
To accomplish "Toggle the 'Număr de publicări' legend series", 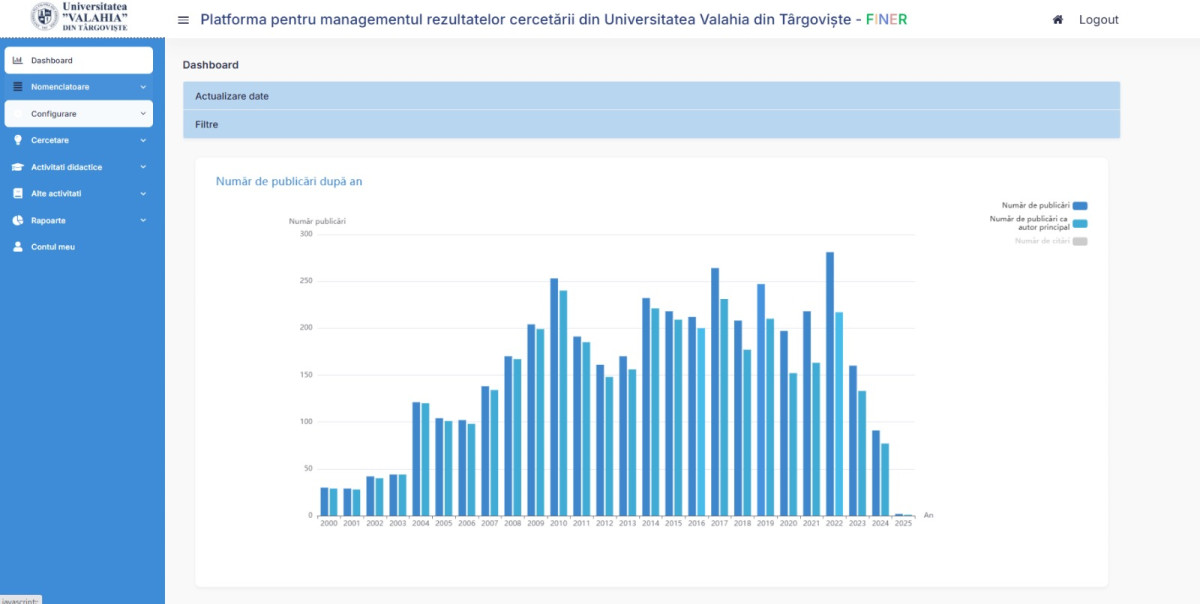I will tap(1079, 206).
